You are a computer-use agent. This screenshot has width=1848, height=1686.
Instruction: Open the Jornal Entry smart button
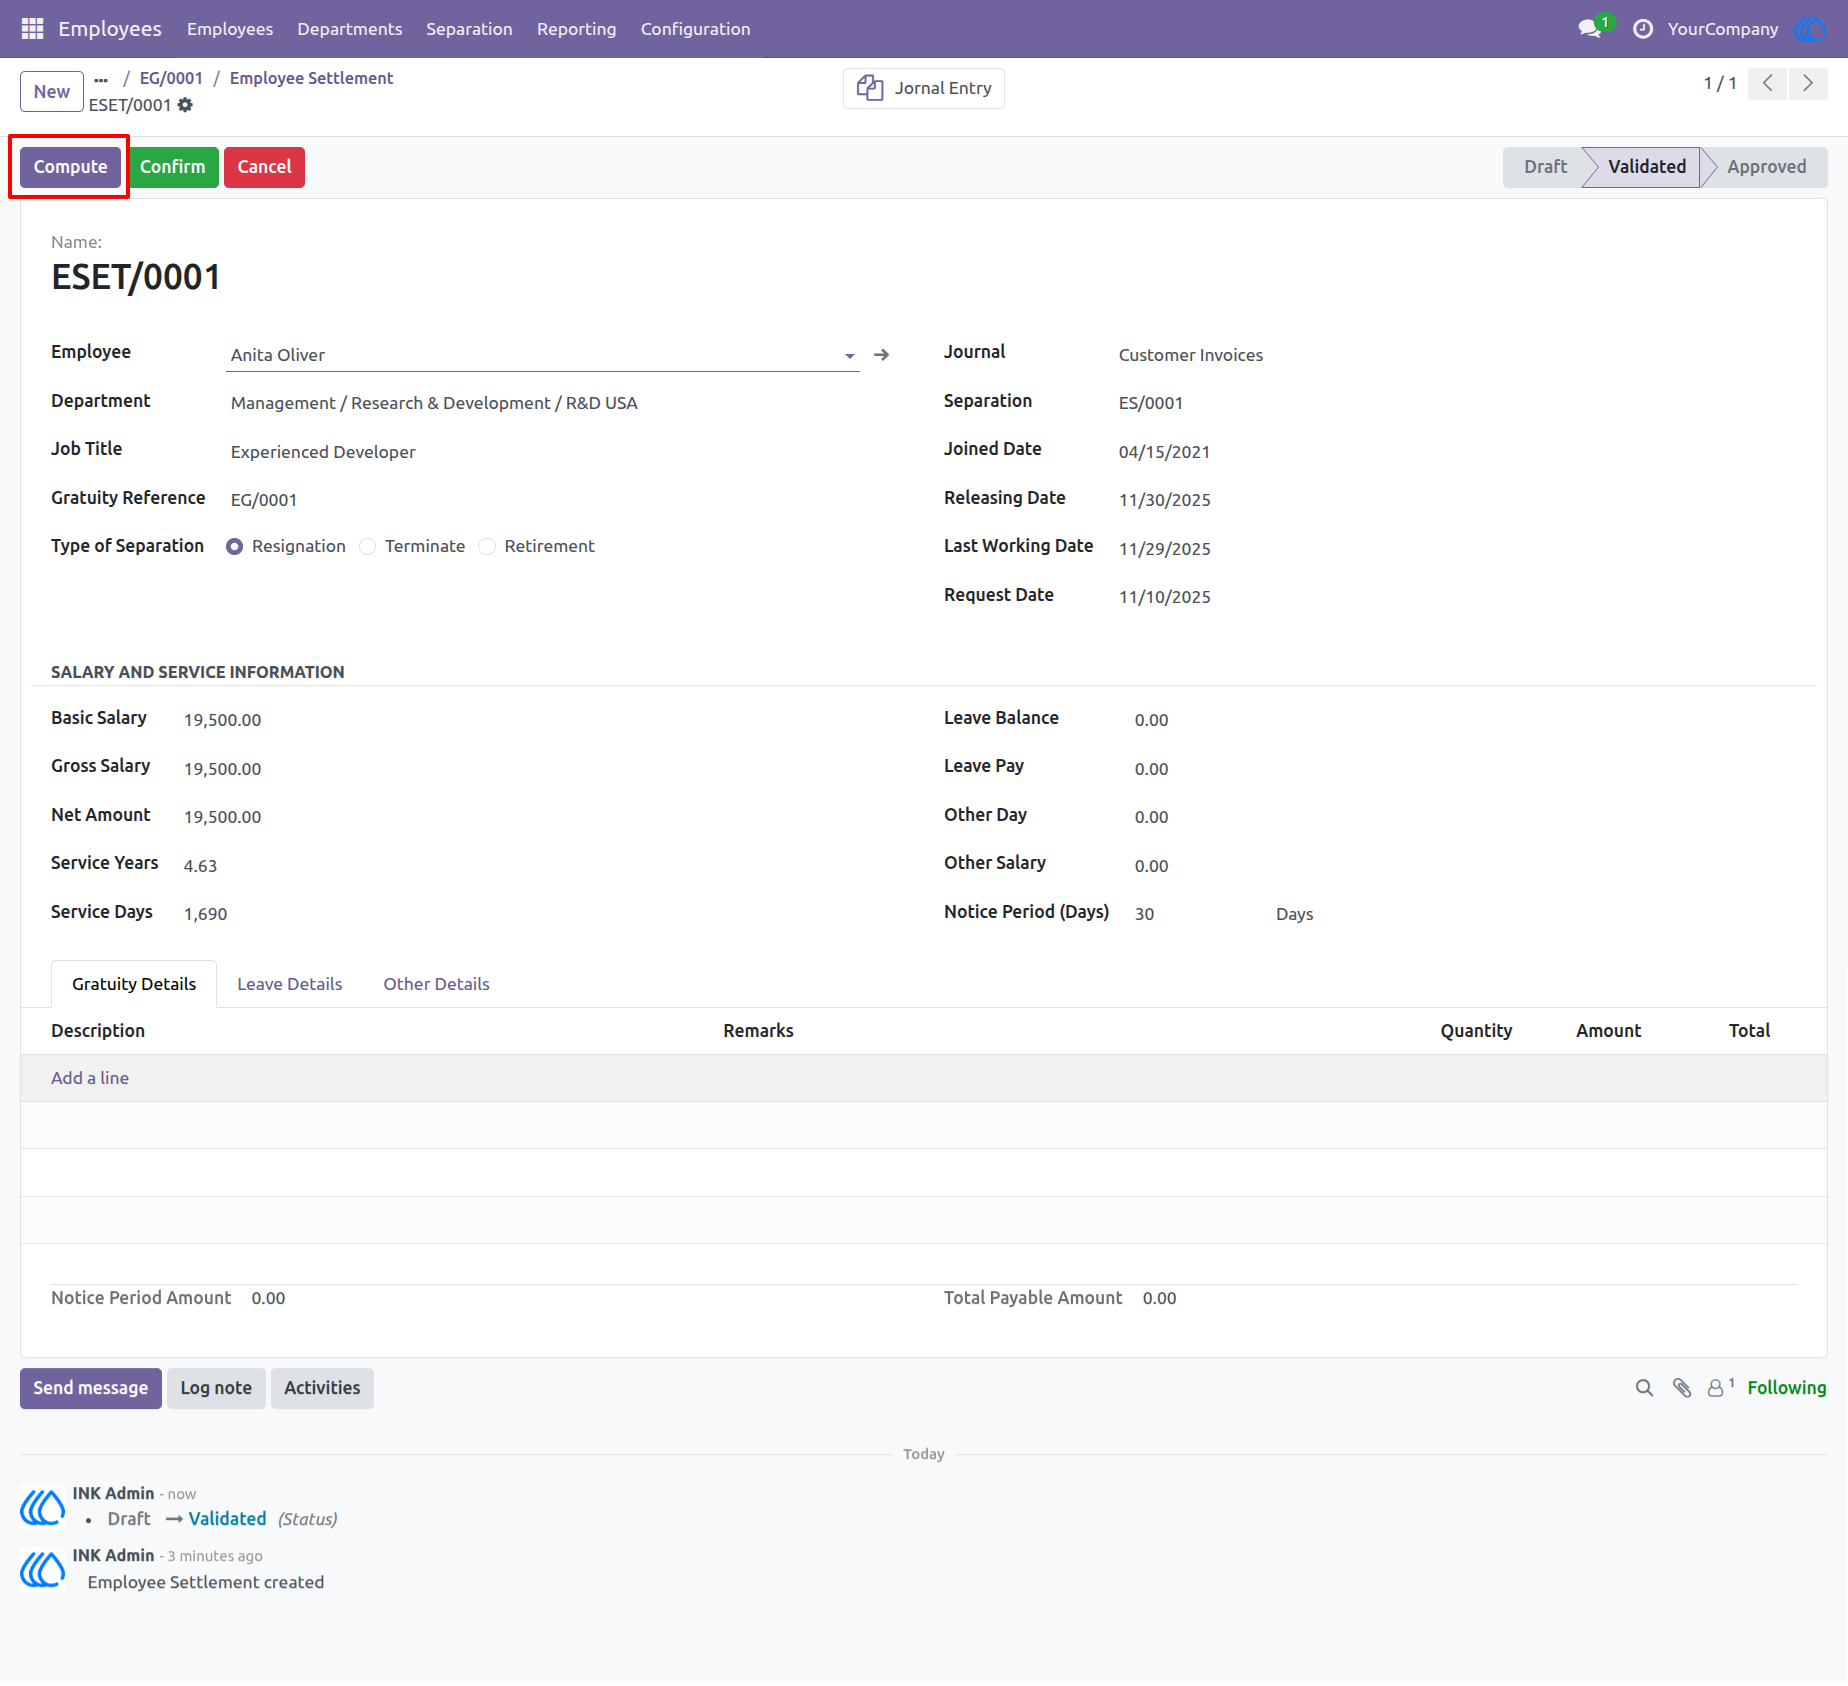click(x=924, y=88)
